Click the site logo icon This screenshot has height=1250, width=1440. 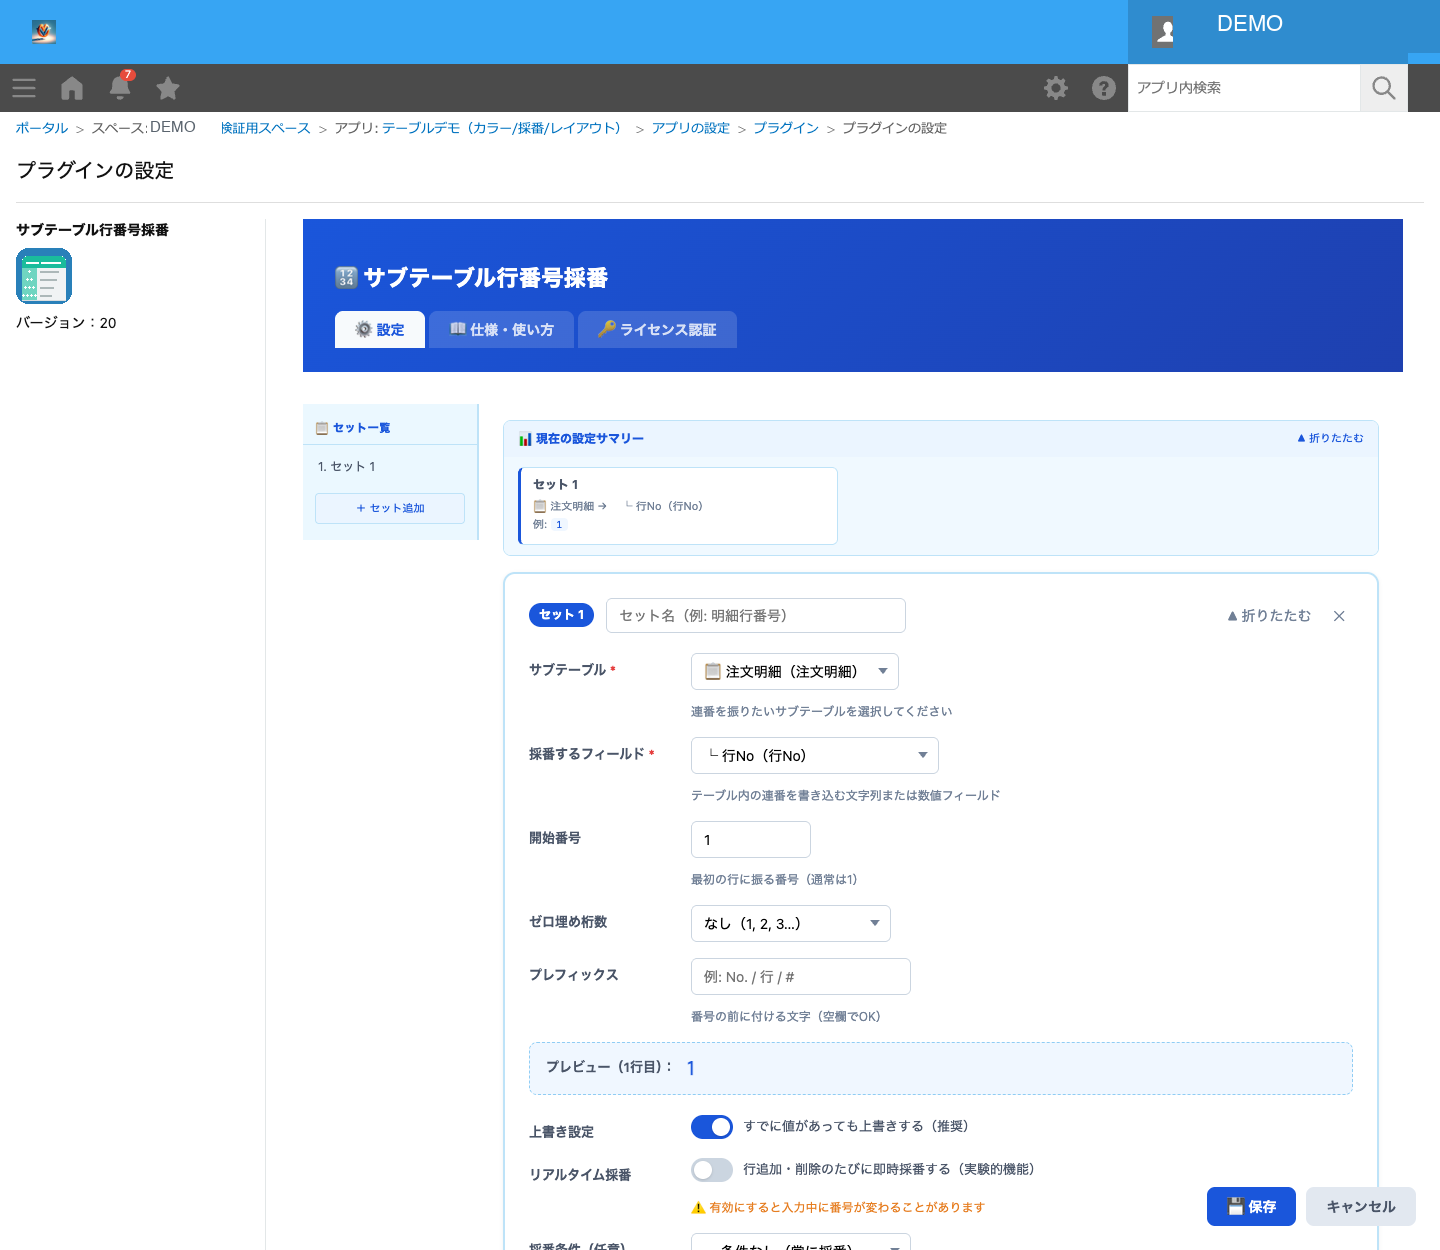(43, 32)
